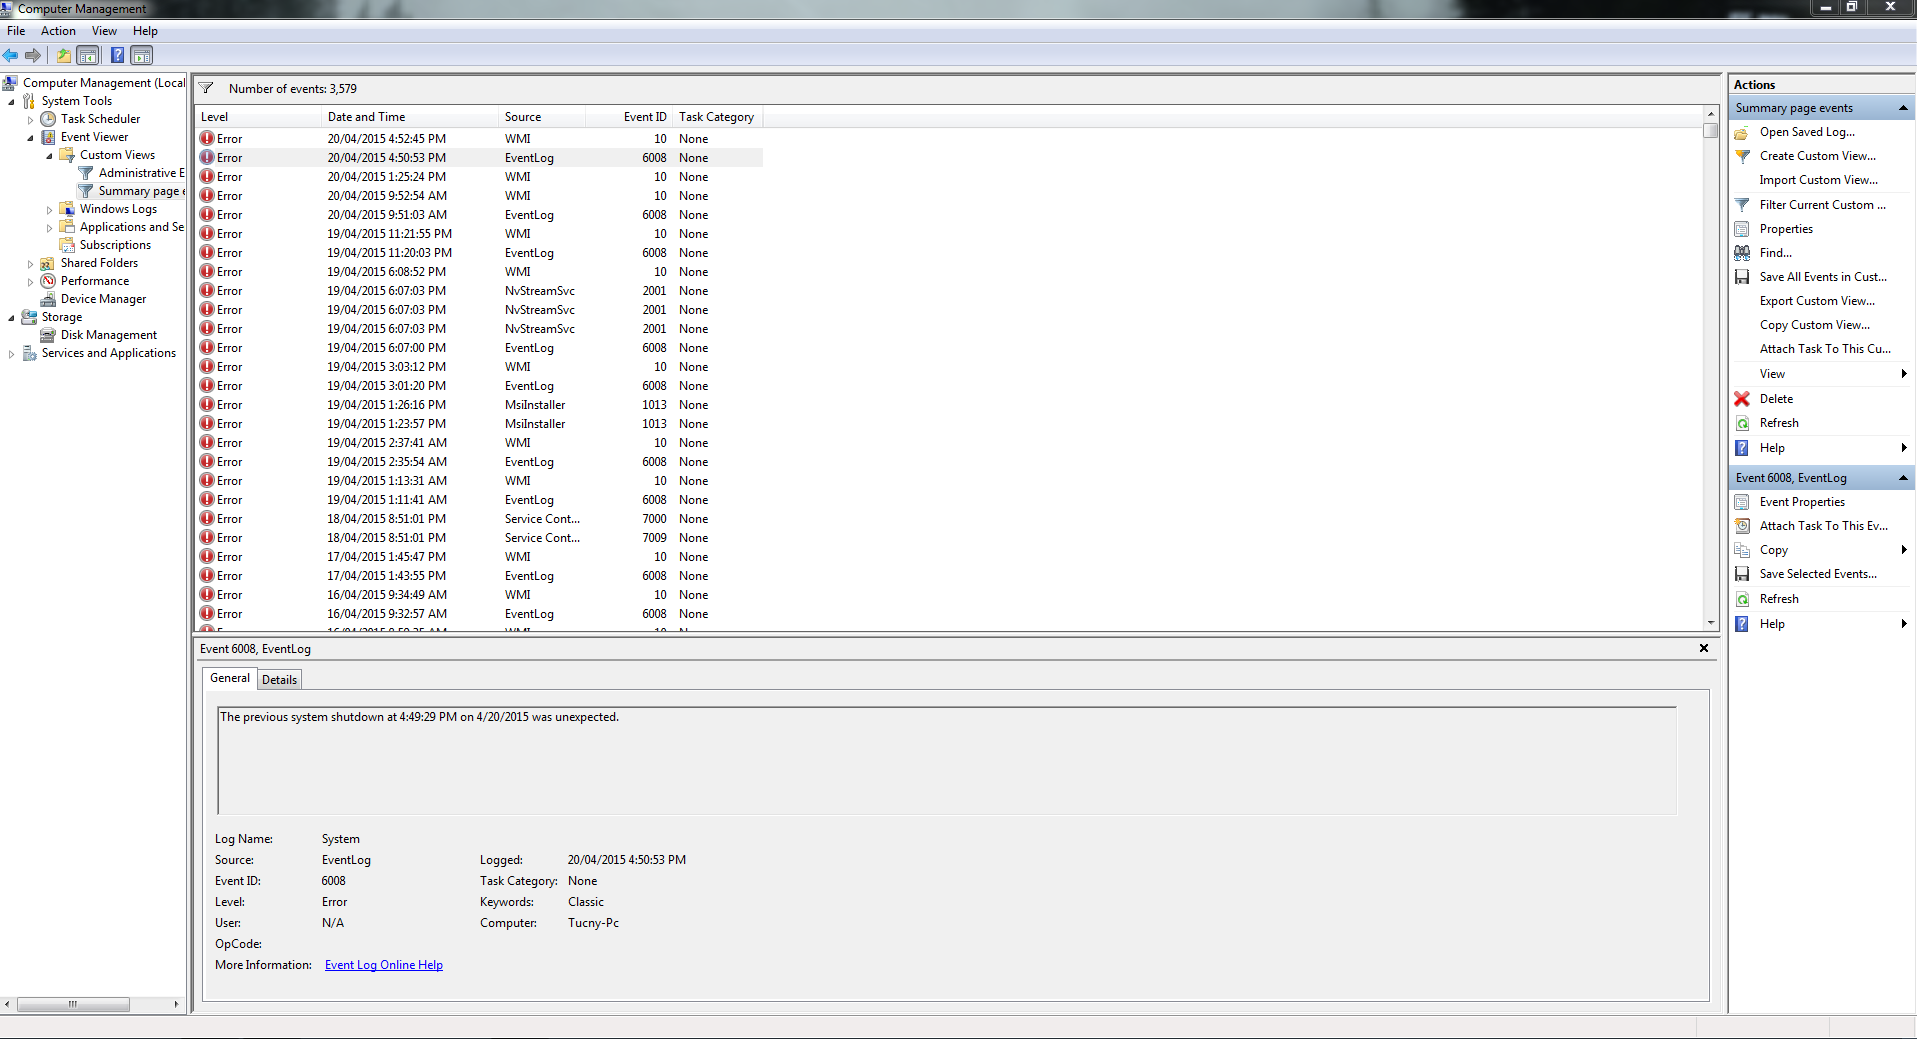1917x1039 pixels.
Task: Collapse the Event Viewer tree node
Action: pos(30,137)
